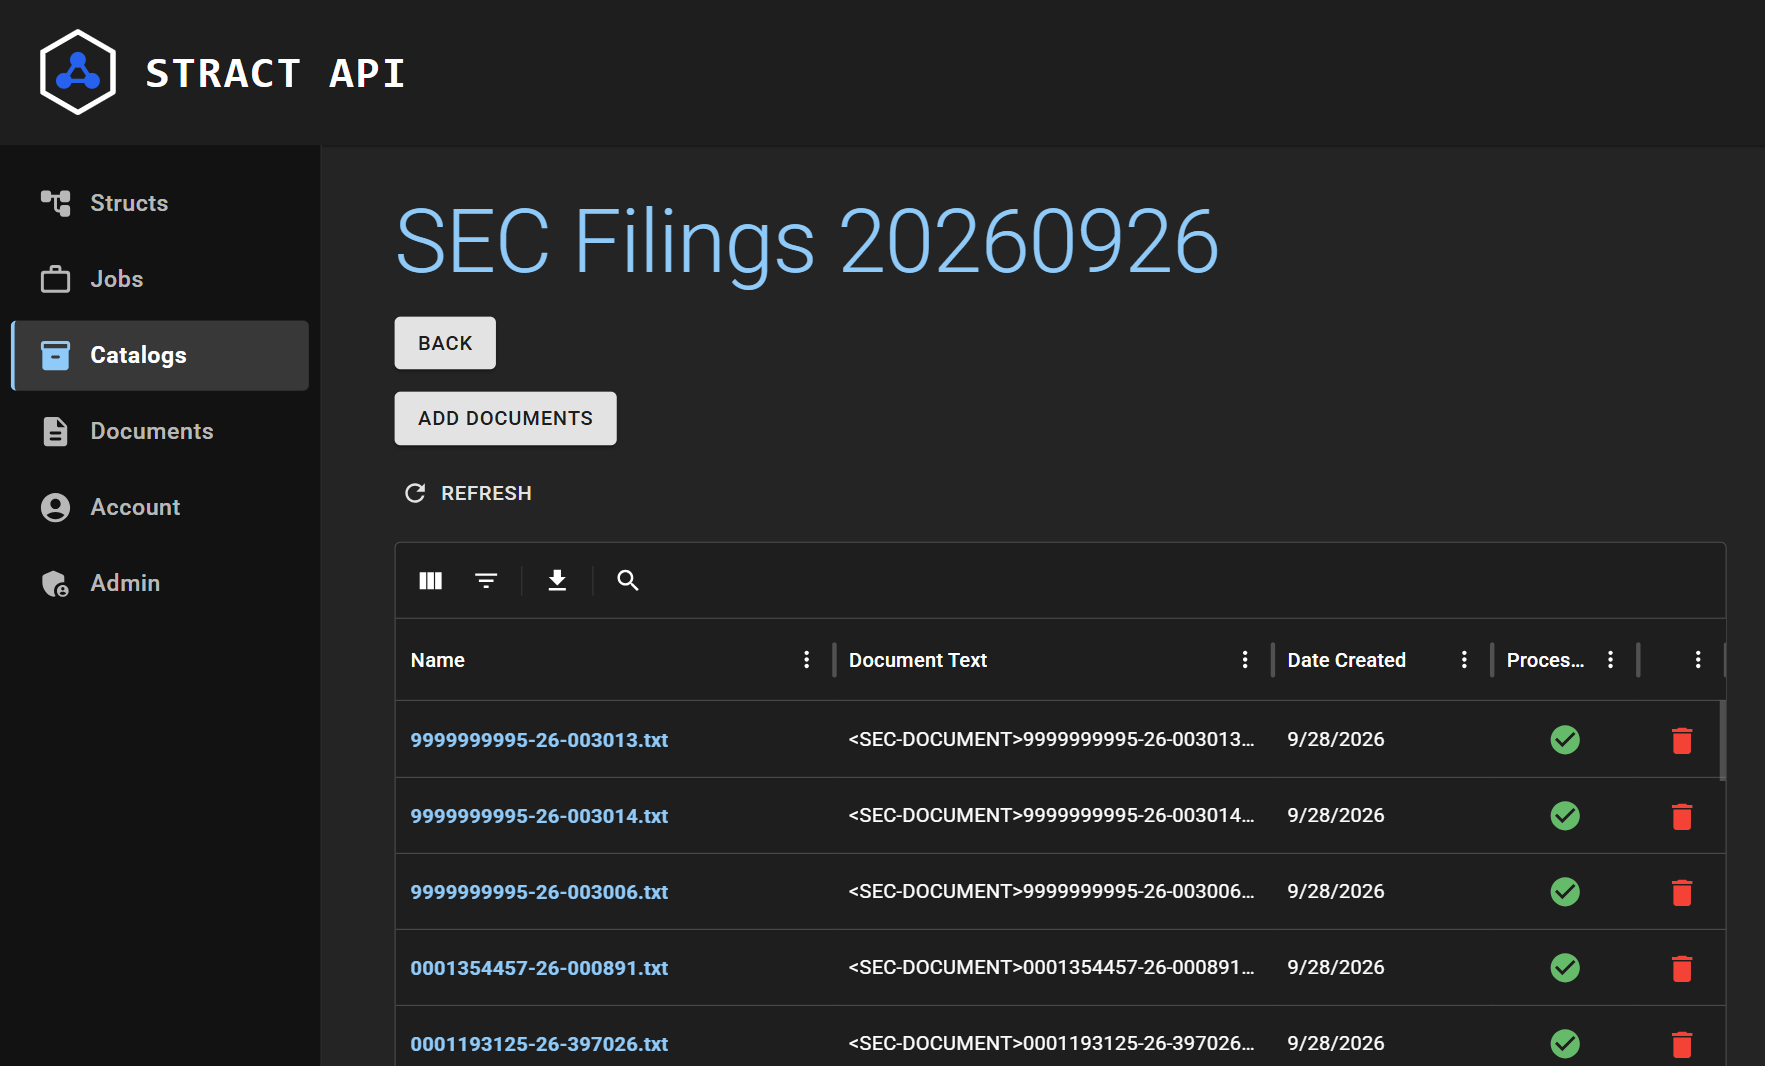Open the Documents sidebar section
The height and width of the screenshot is (1066, 1765).
(x=160, y=431)
